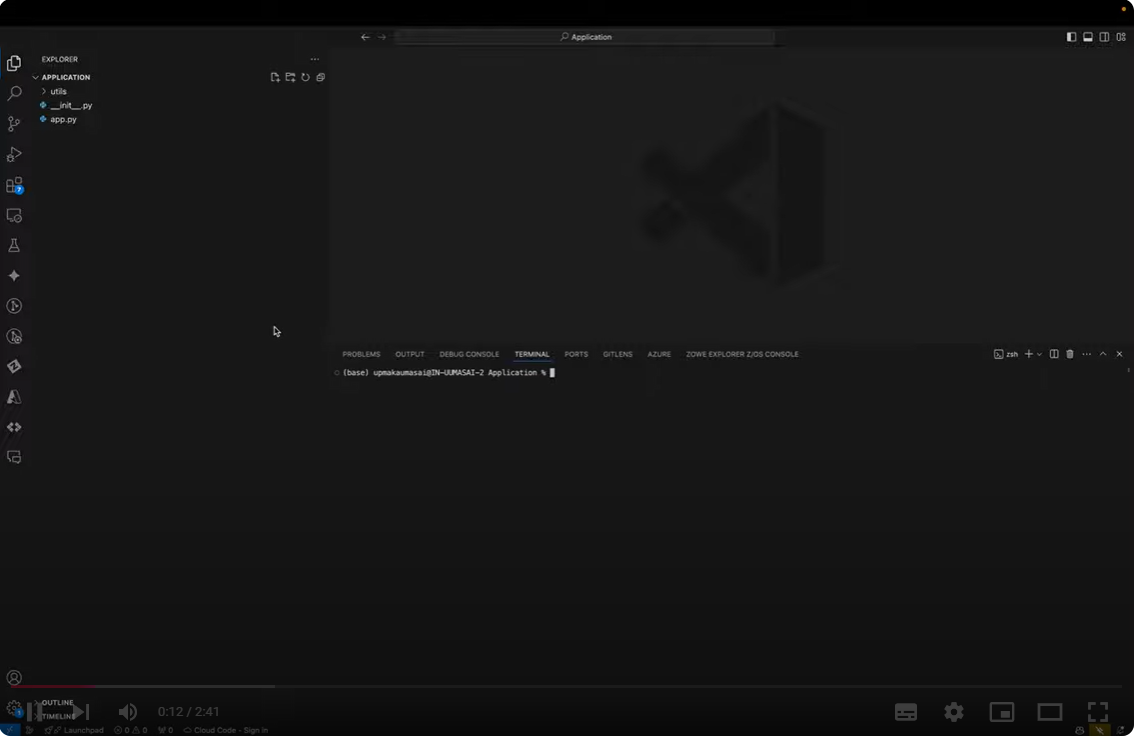Open the Extensions view
The height and width of the screenshot is (737, 1135).
14,185
